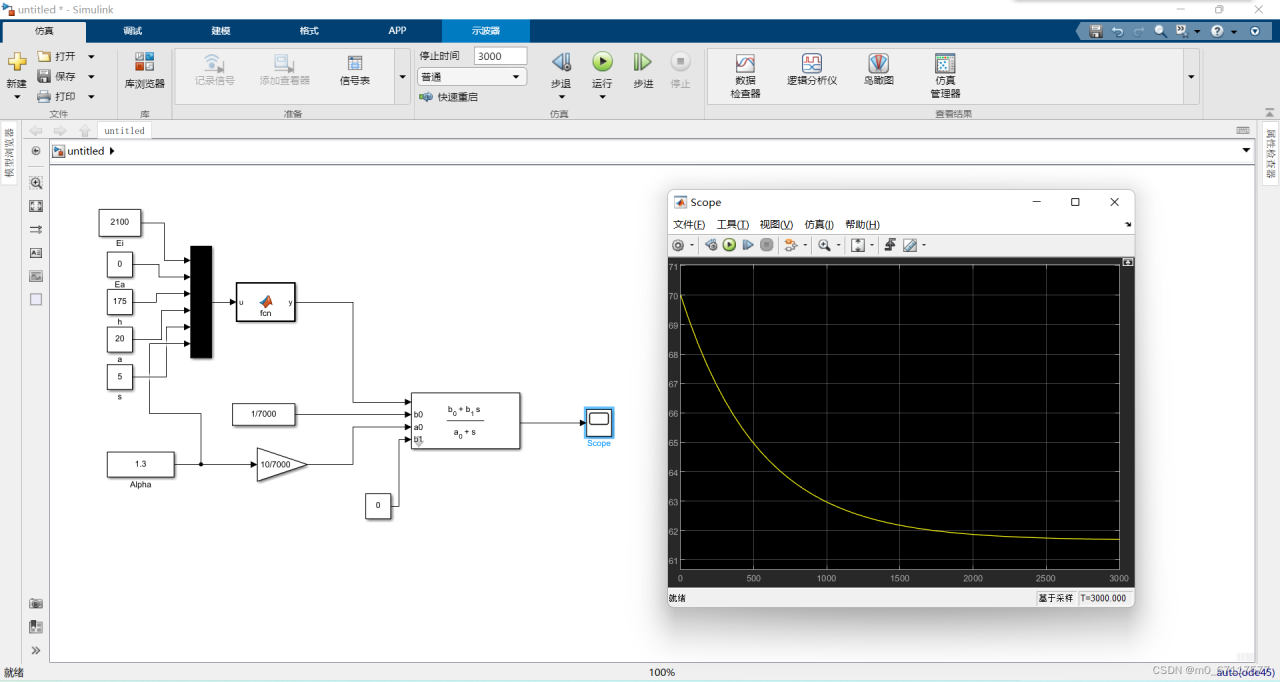The image size is (1280, 682).
Task: Switch to the Modeling (建模) tab
Action: pos(221,31)
